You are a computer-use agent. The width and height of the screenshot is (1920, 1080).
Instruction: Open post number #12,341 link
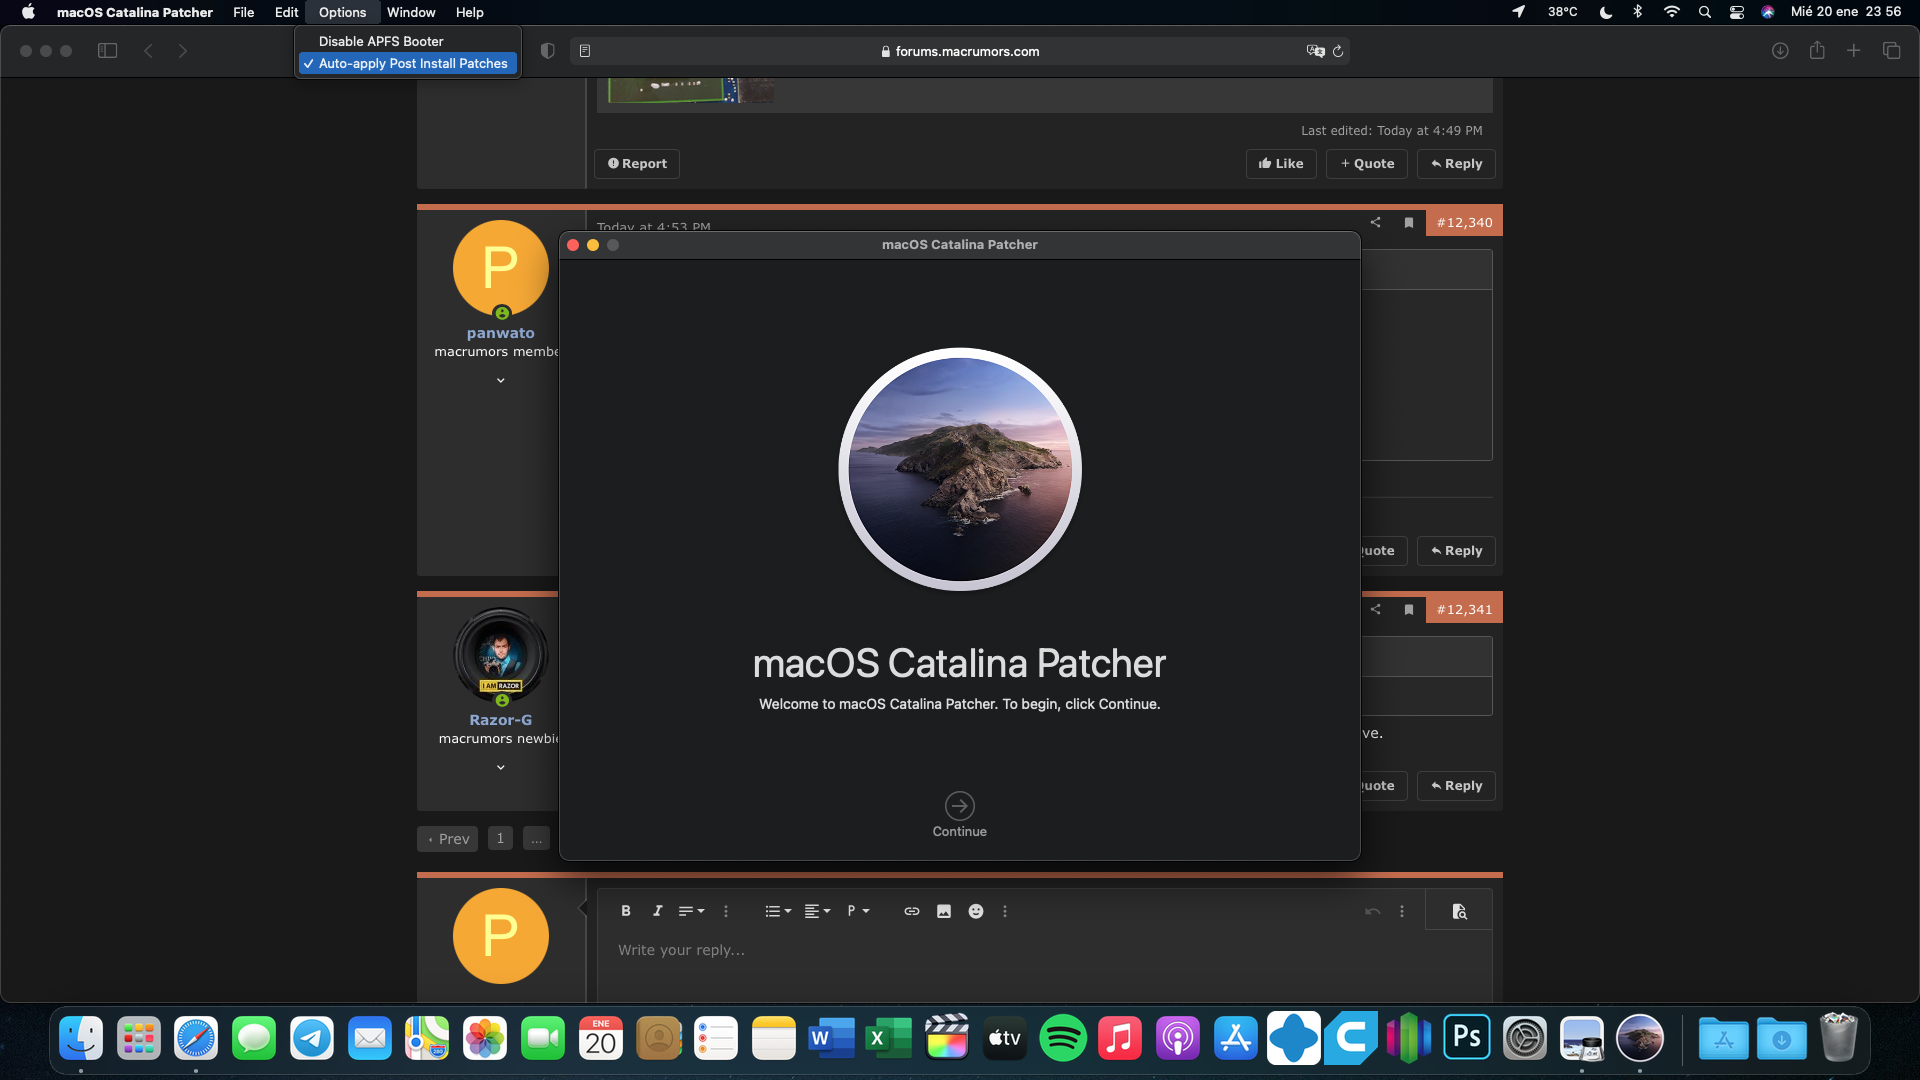pos(1464,609)
